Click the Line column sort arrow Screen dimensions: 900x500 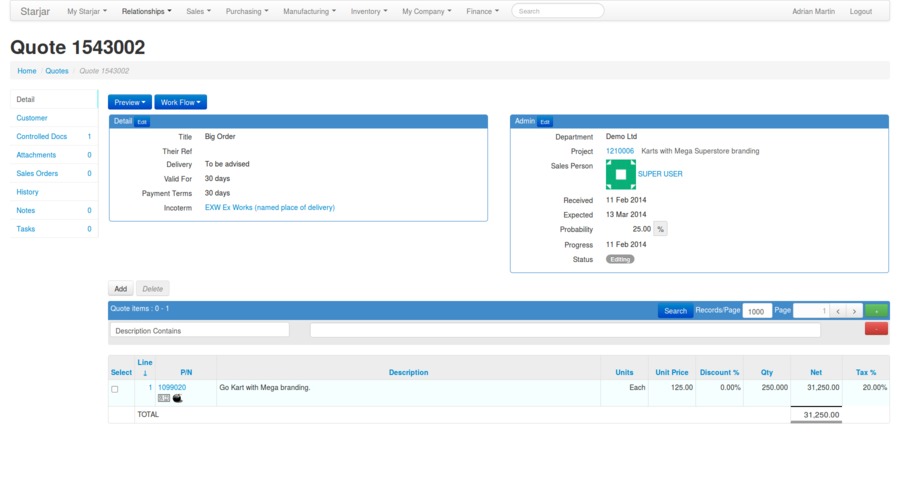(145, 373)
